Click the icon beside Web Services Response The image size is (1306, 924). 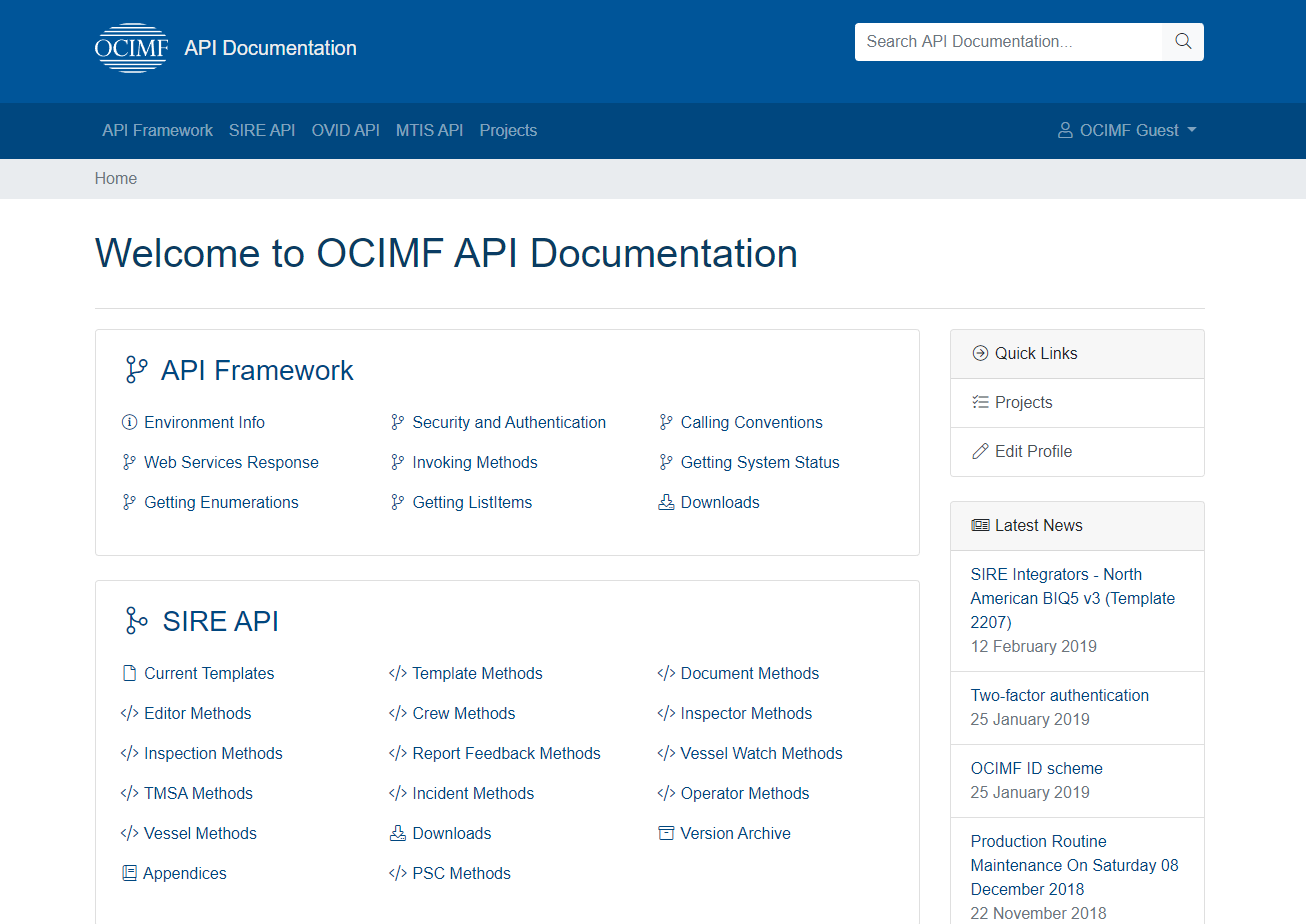[x=129, y=462]
